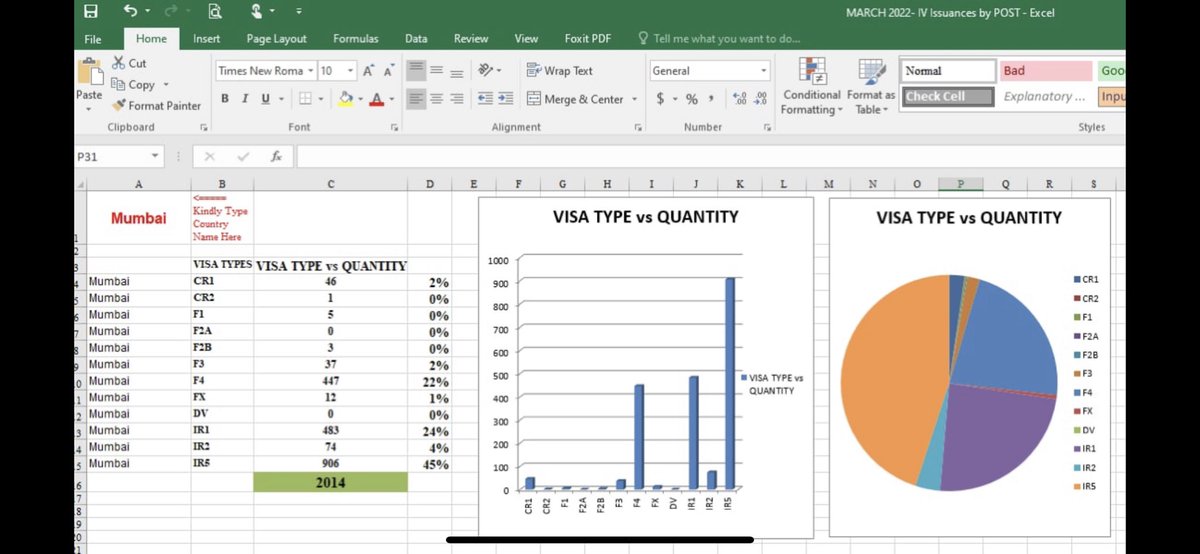Expand the font name dropdown
Viewport: 1200px width, 554px height.
(x=311, y=71)
